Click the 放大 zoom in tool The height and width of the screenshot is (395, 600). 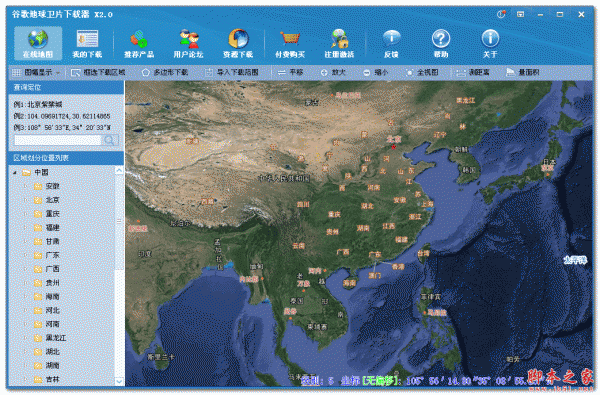333,72
